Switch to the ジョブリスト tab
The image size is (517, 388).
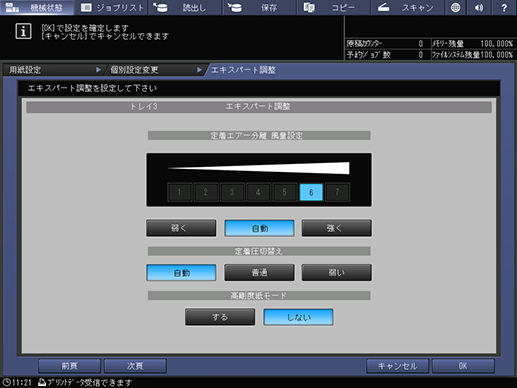pyautogui.click(x=112, y=7)
